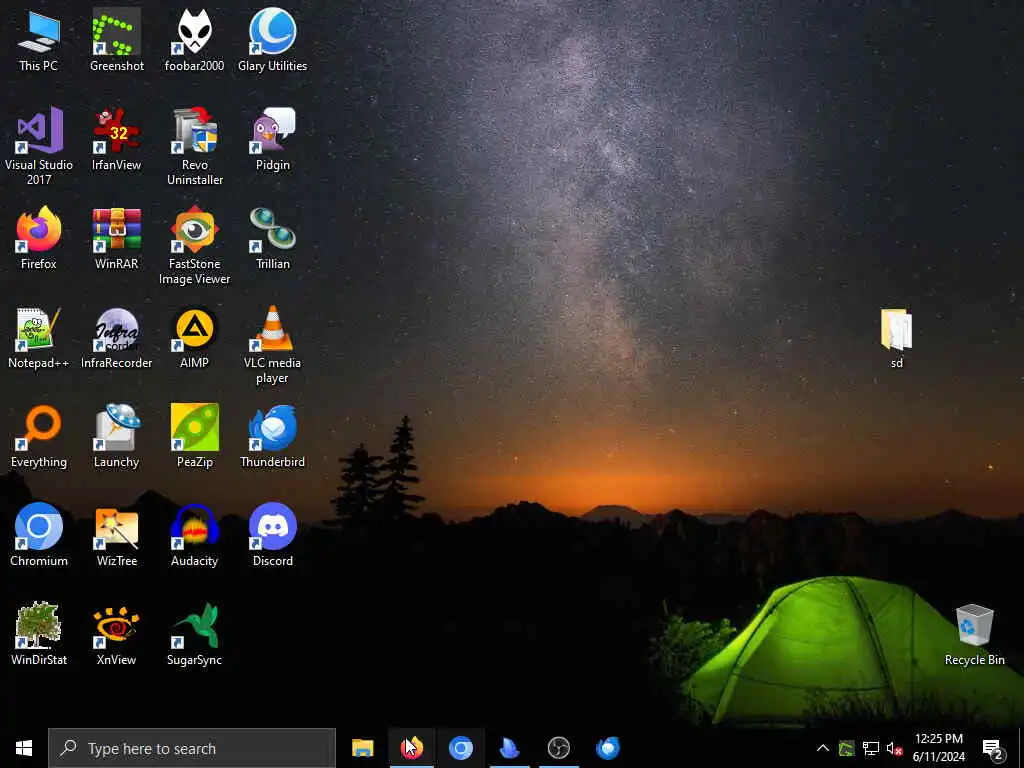Select the FastStone Image Viewer shortcut
This screenshot has height=768, width=1024.
click(x=195, y=245)
